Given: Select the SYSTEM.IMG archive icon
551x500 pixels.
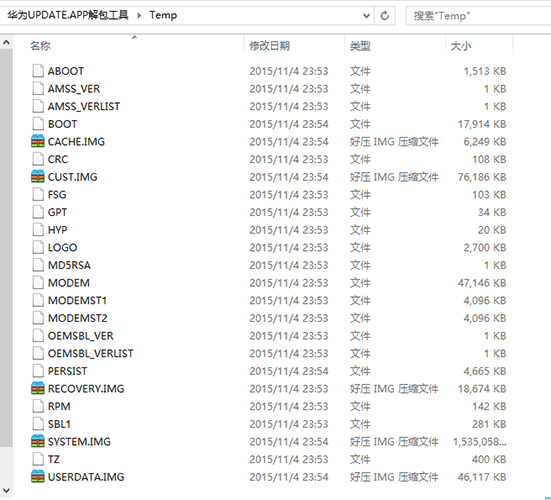Looking at the screenshot, I should coord(38,441).
